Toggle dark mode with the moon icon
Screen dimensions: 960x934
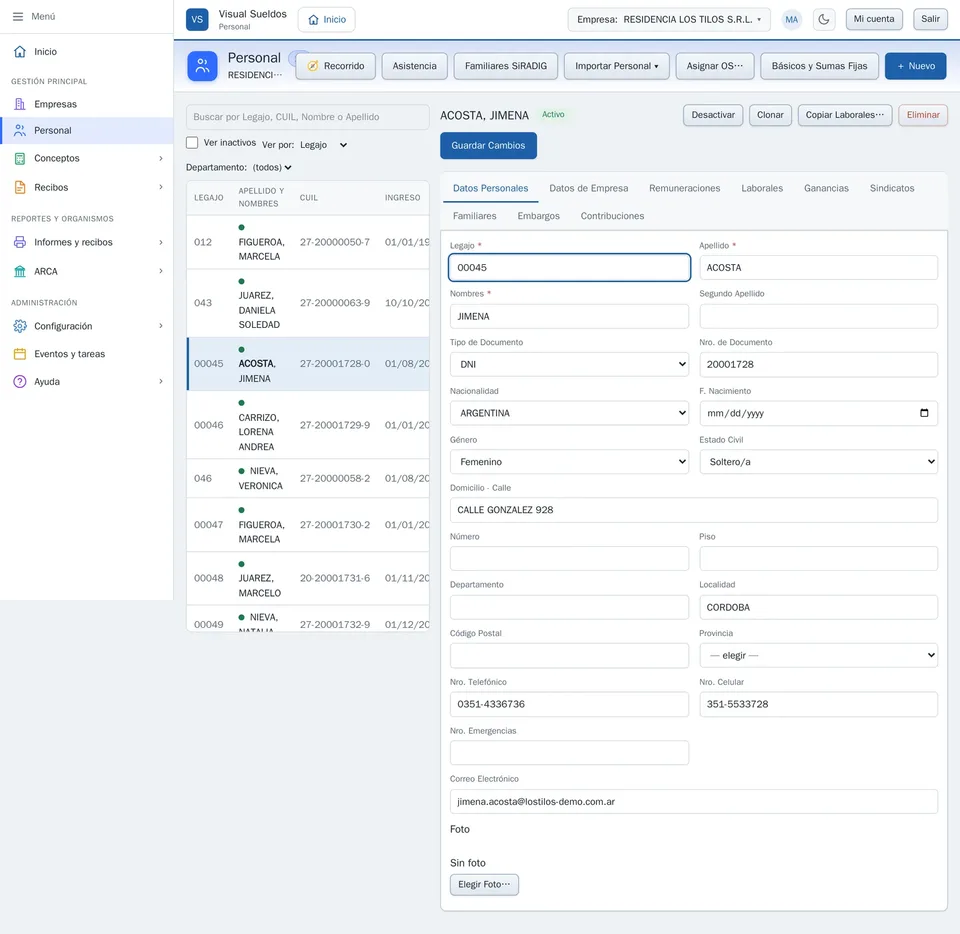pos(823,20)
